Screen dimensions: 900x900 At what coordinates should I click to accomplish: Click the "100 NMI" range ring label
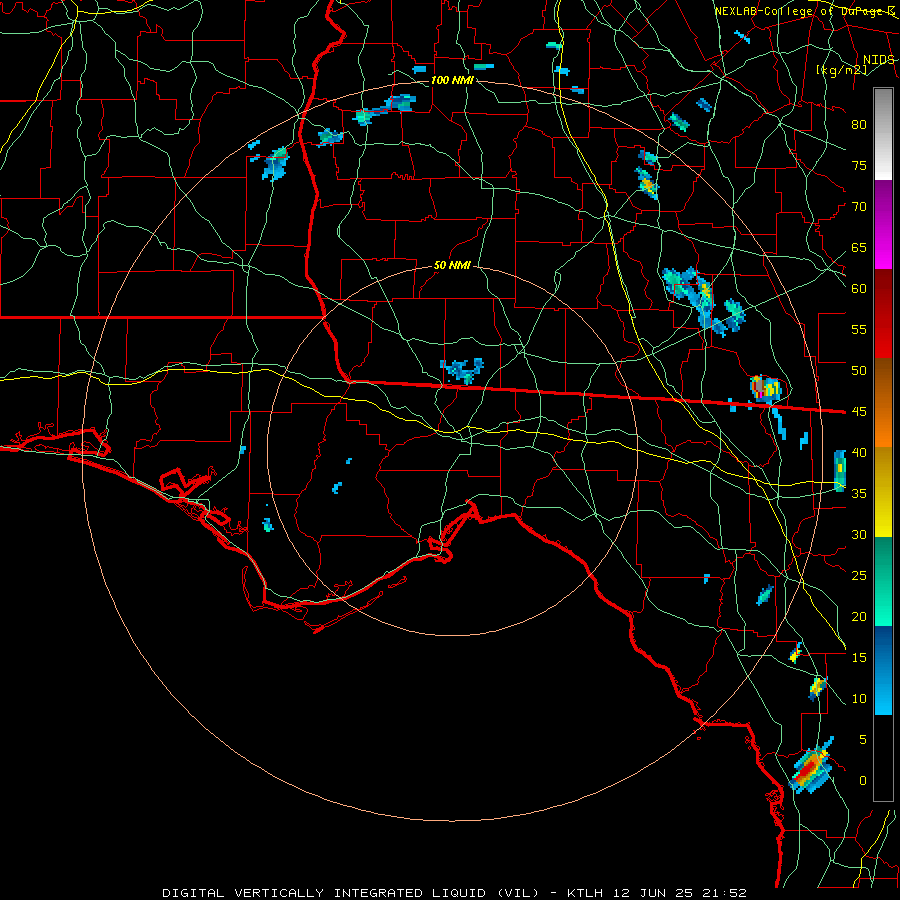click(x=452, y=80)
